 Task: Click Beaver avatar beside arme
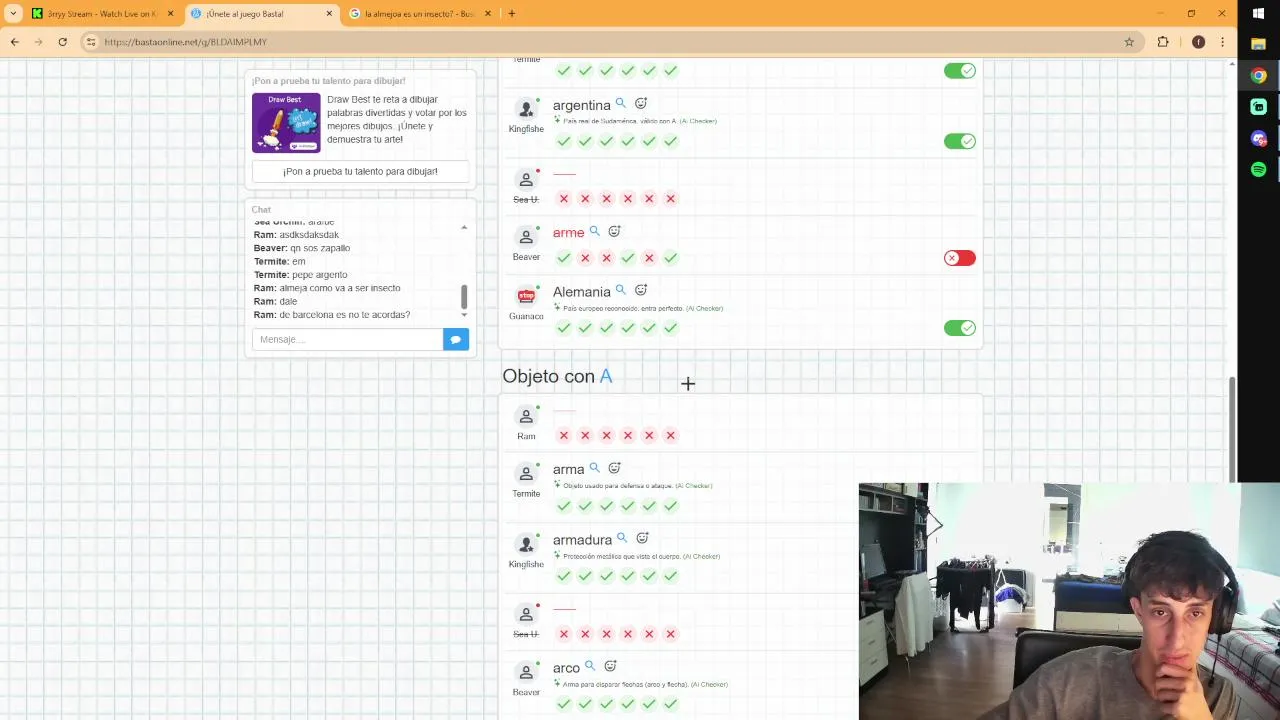coord(526,237)
